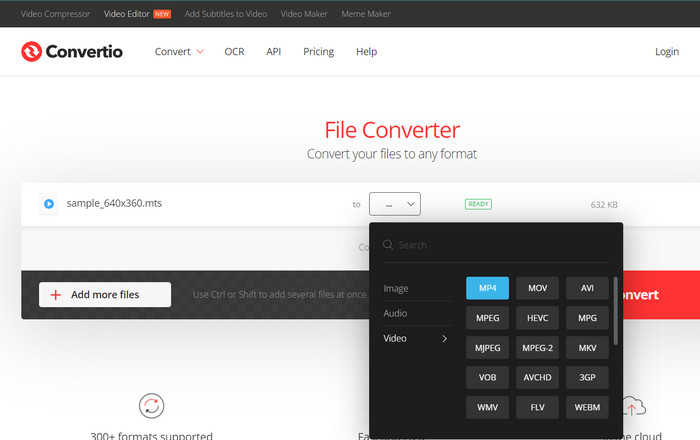Open the OCR page
Image resolution: width=700 pixels, height=440 pixels.
234,52
